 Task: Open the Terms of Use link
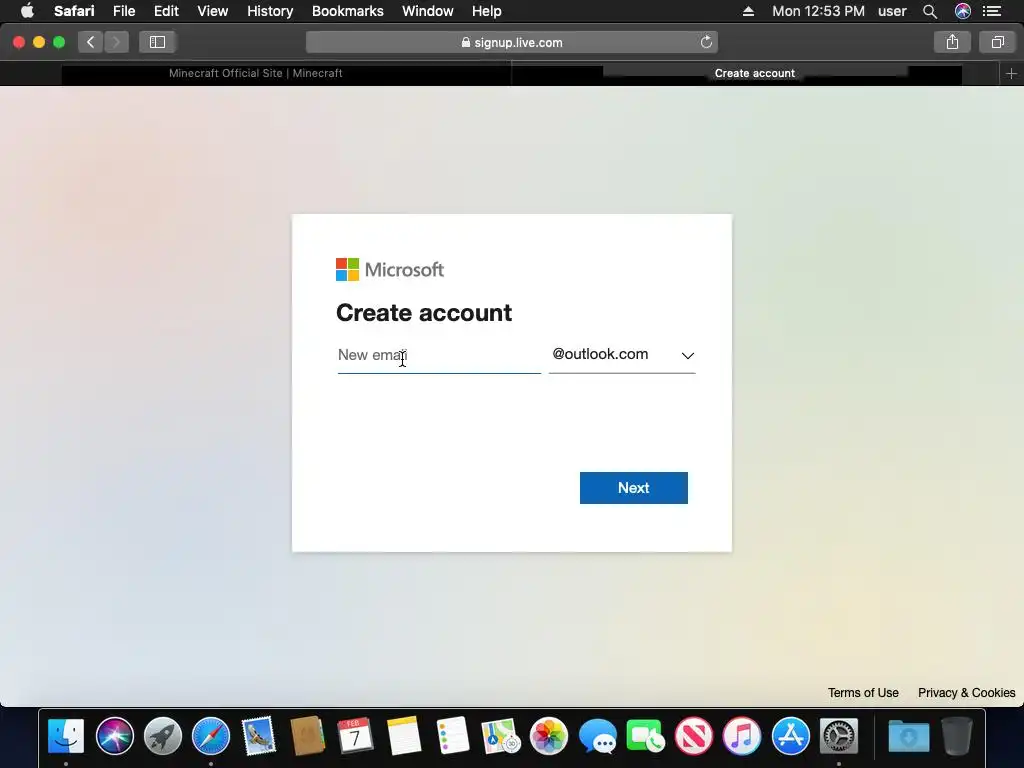tap(863, 693)
